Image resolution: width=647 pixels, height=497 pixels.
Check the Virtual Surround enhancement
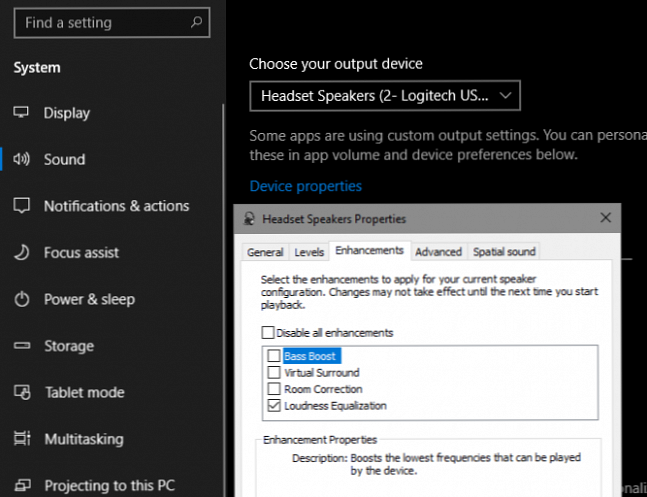pyautogui.click(x=274, y=373)
